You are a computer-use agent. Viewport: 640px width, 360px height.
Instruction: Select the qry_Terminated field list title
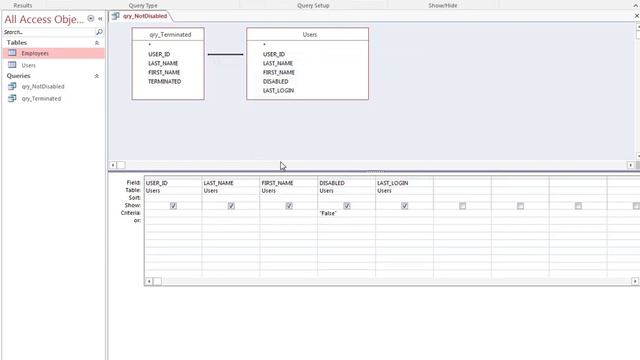[x=168, y=35]
